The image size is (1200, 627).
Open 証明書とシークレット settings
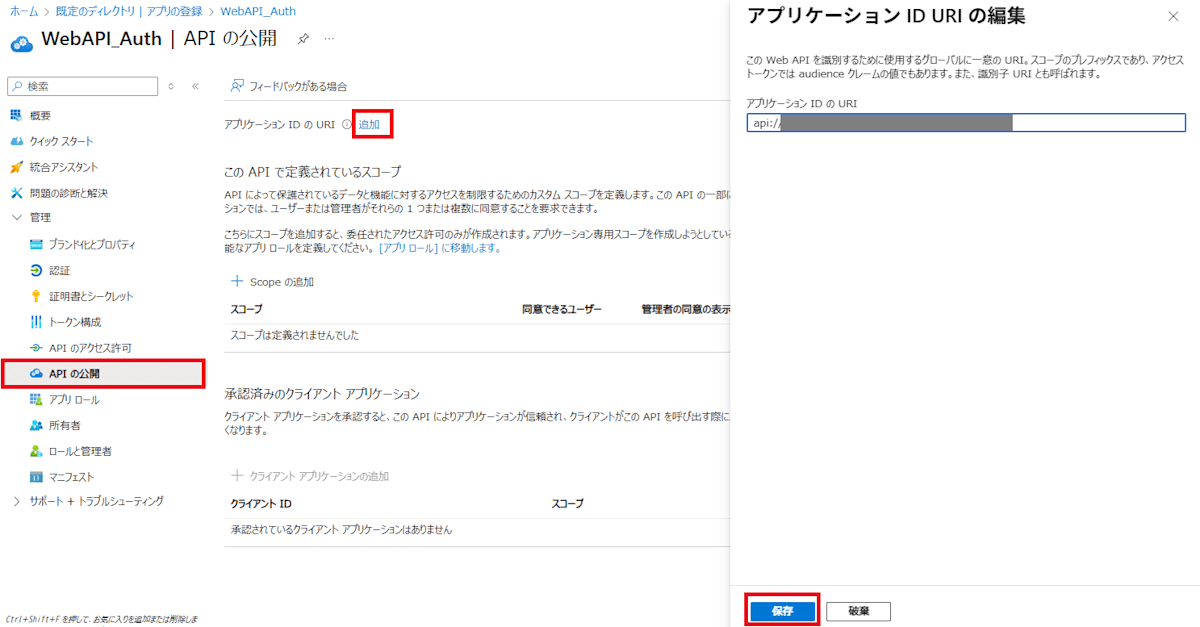click(x=91, y=296)
